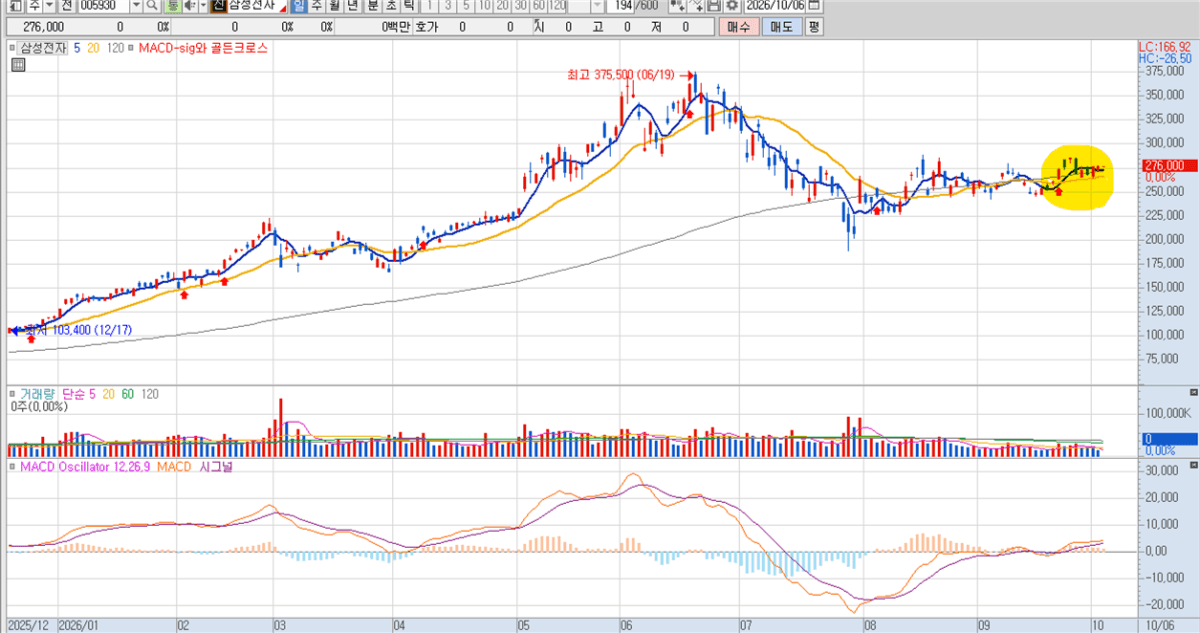The width and height of the screenshot is (1200, 633).
Task: Click the grid icon under 삼성전자 label
Action: coord(17,66)
